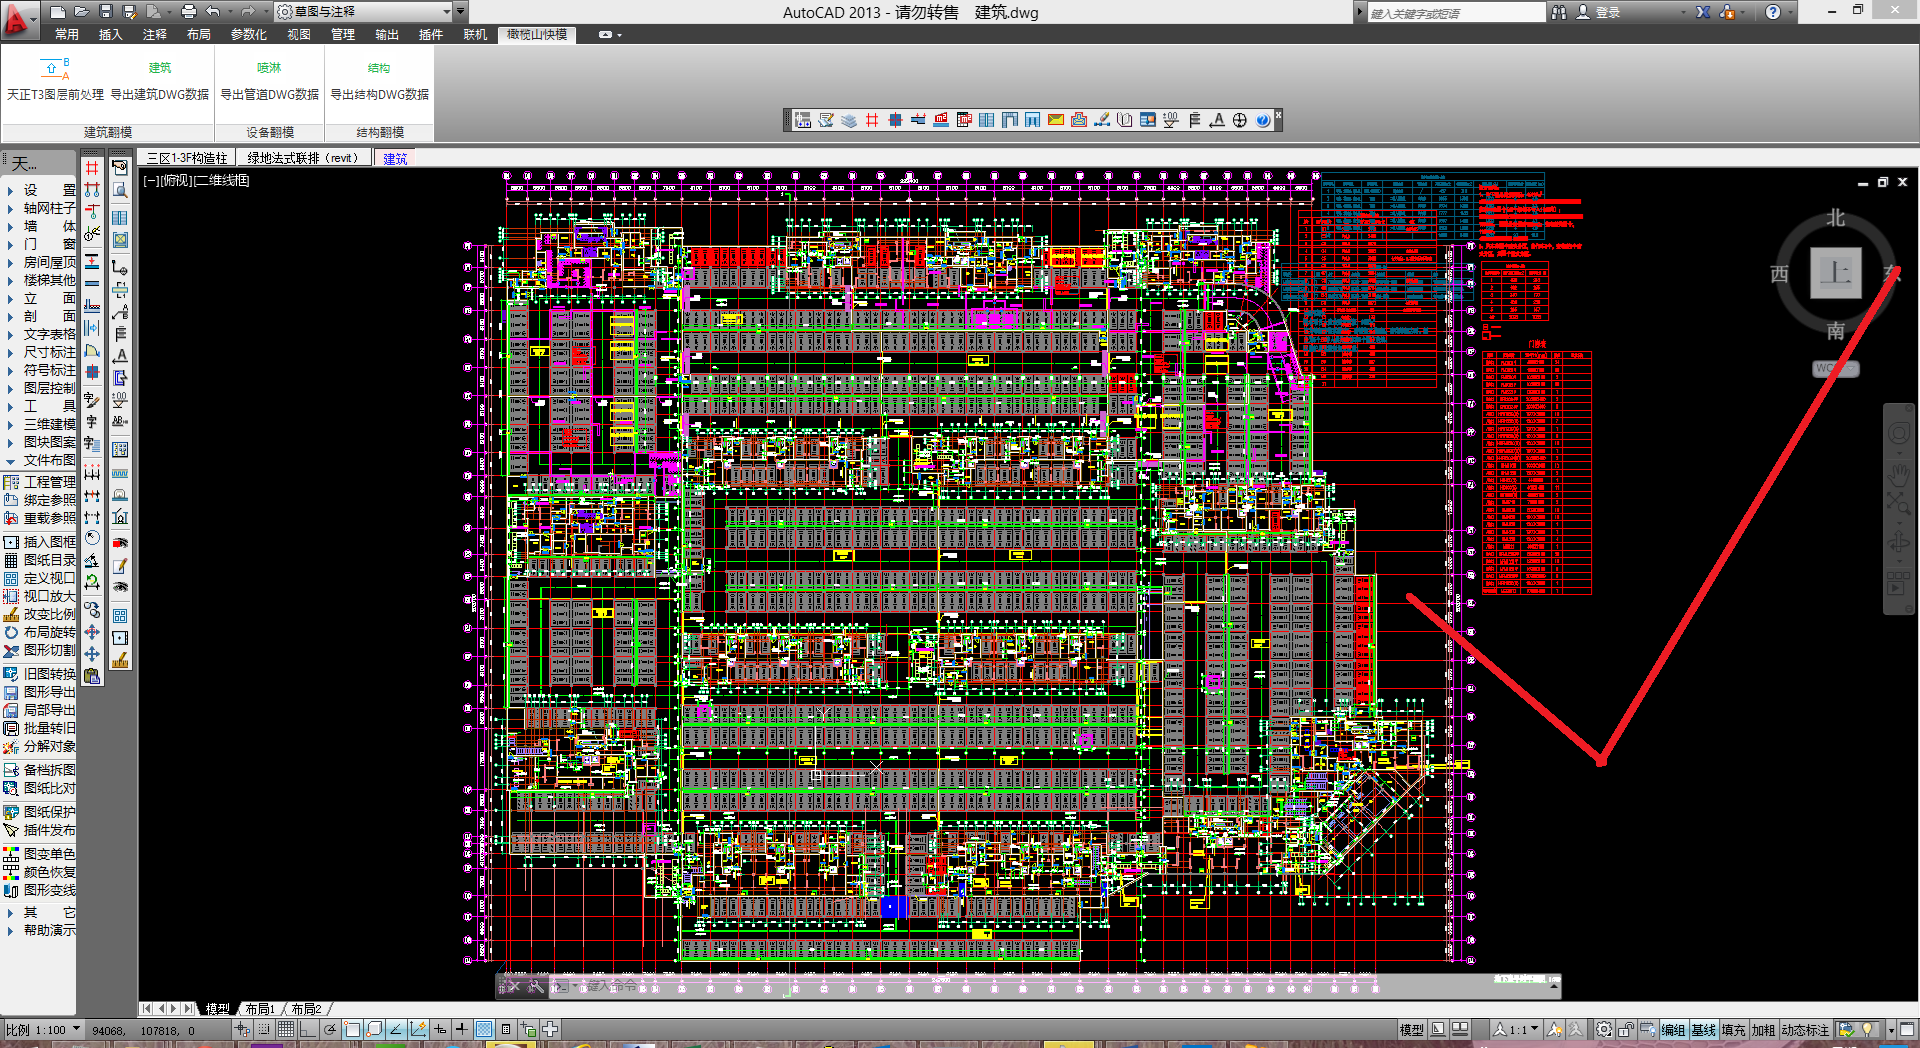
Task: Click the ViewCube 北 compass label
Action: pyautogui.click(x=1836, y=217)
